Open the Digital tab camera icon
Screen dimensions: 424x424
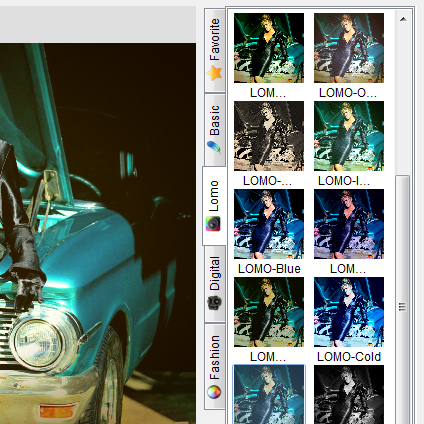click(x=215, y=302)
